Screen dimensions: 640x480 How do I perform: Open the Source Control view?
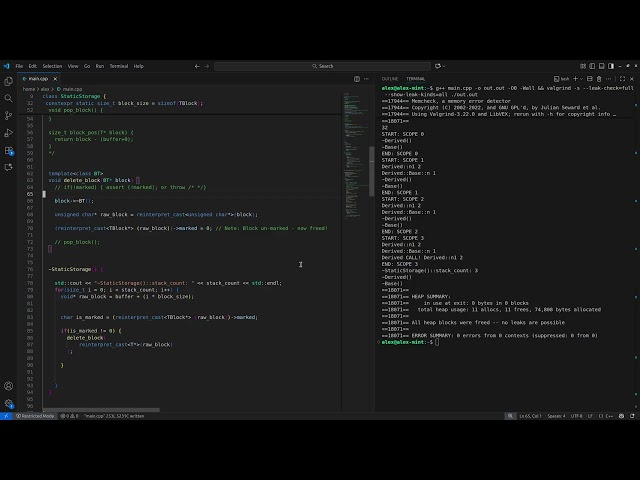[x=9, y=116]
